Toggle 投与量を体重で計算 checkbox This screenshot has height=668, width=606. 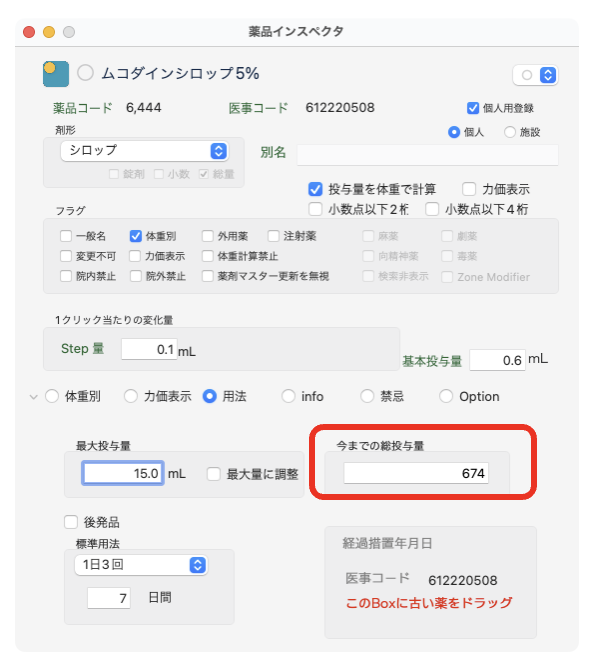315,189
